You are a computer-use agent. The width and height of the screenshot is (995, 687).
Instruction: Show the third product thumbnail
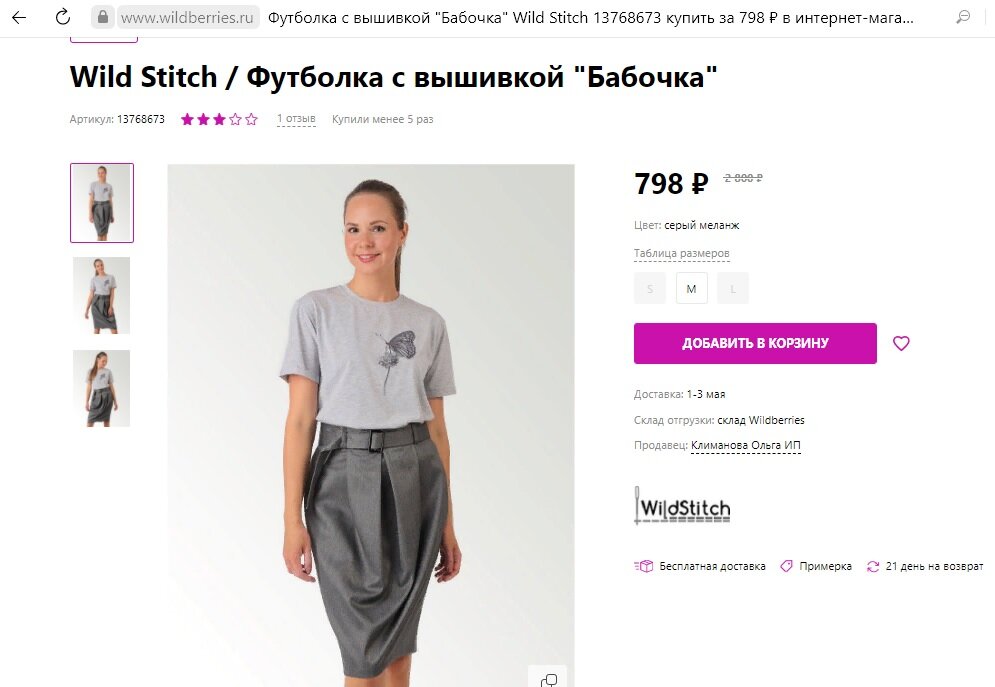102,388
